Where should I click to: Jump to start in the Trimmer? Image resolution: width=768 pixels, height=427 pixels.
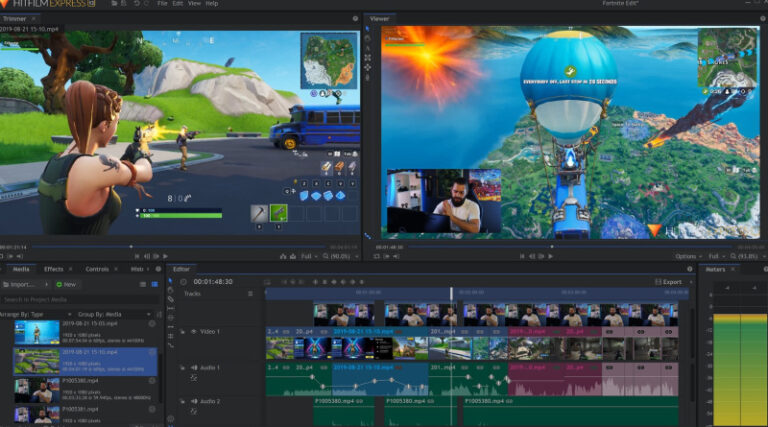click(x=137, y=256)
